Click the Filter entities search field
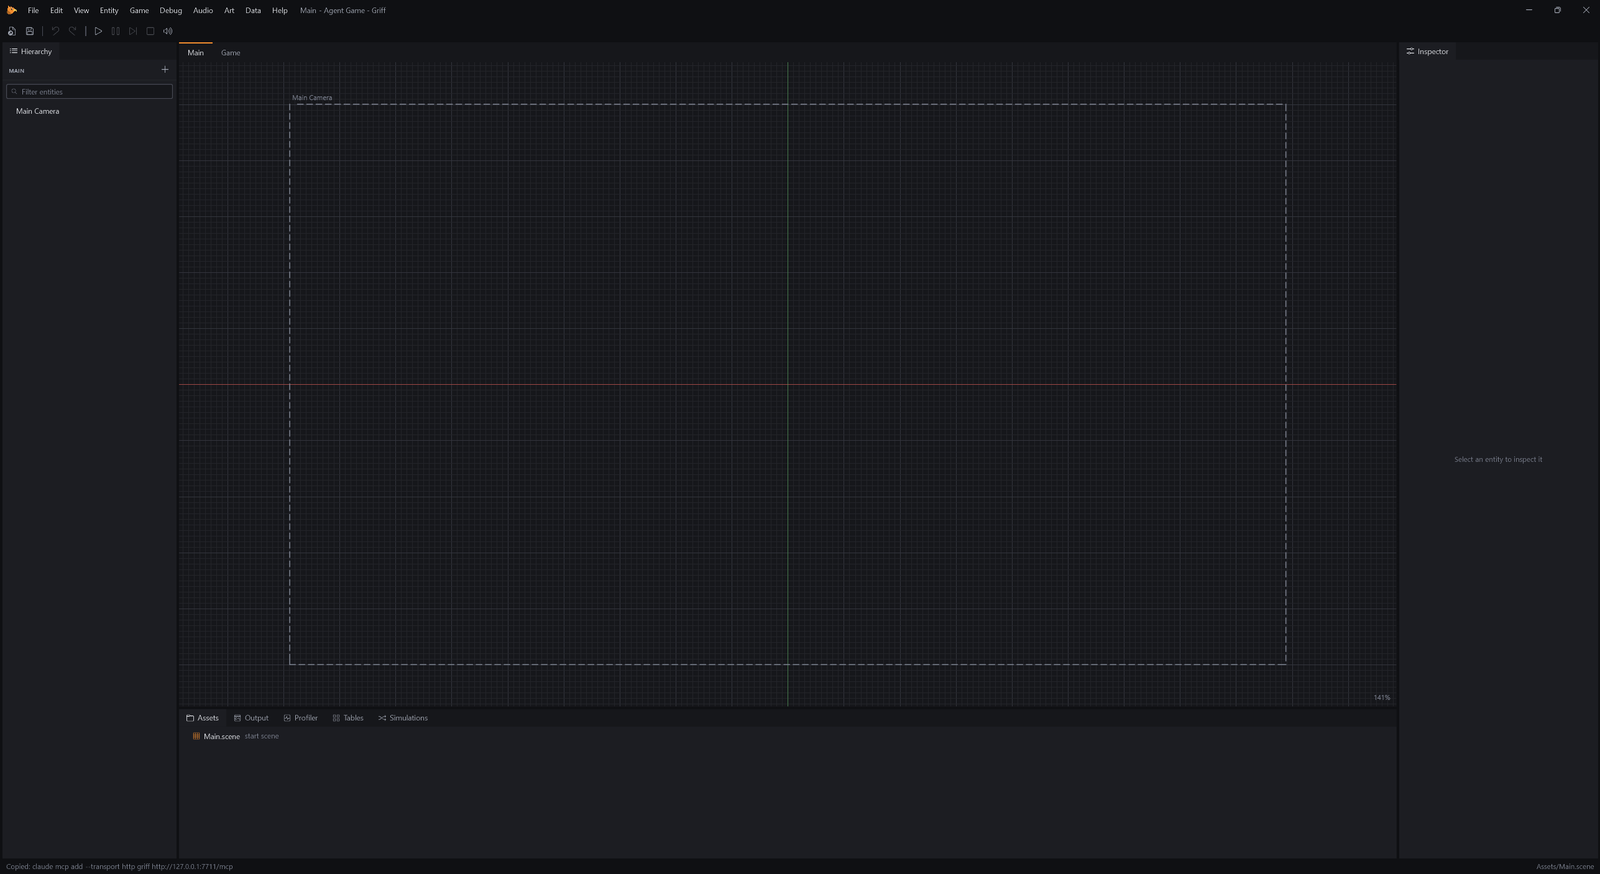This screenshot has height=874, width=1600. point(90,91)
